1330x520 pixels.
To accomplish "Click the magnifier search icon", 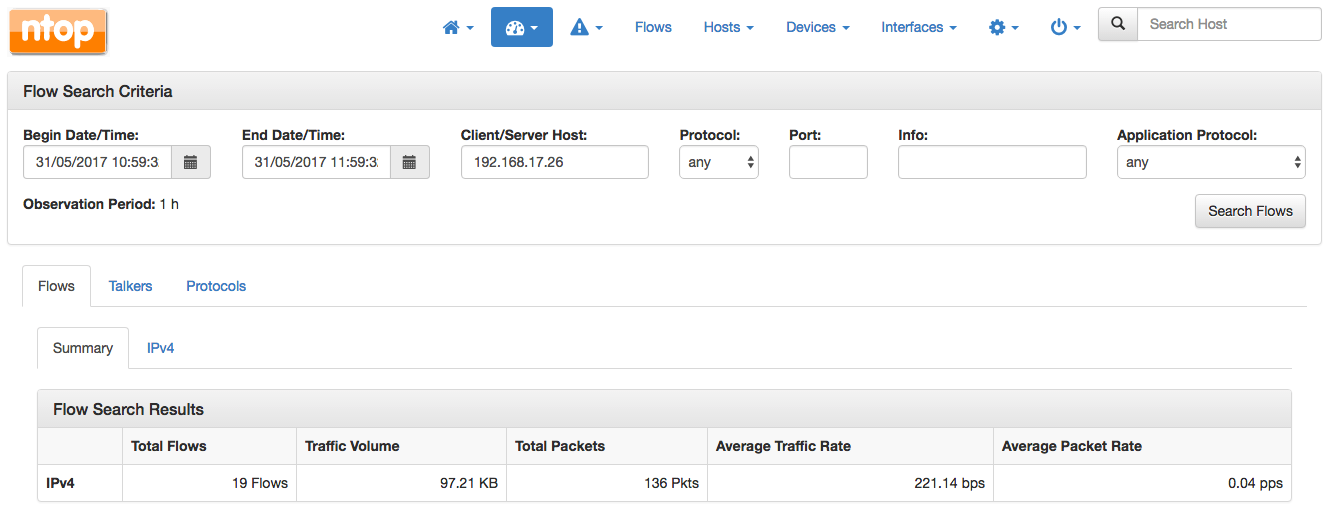I will click(1118, 24).
